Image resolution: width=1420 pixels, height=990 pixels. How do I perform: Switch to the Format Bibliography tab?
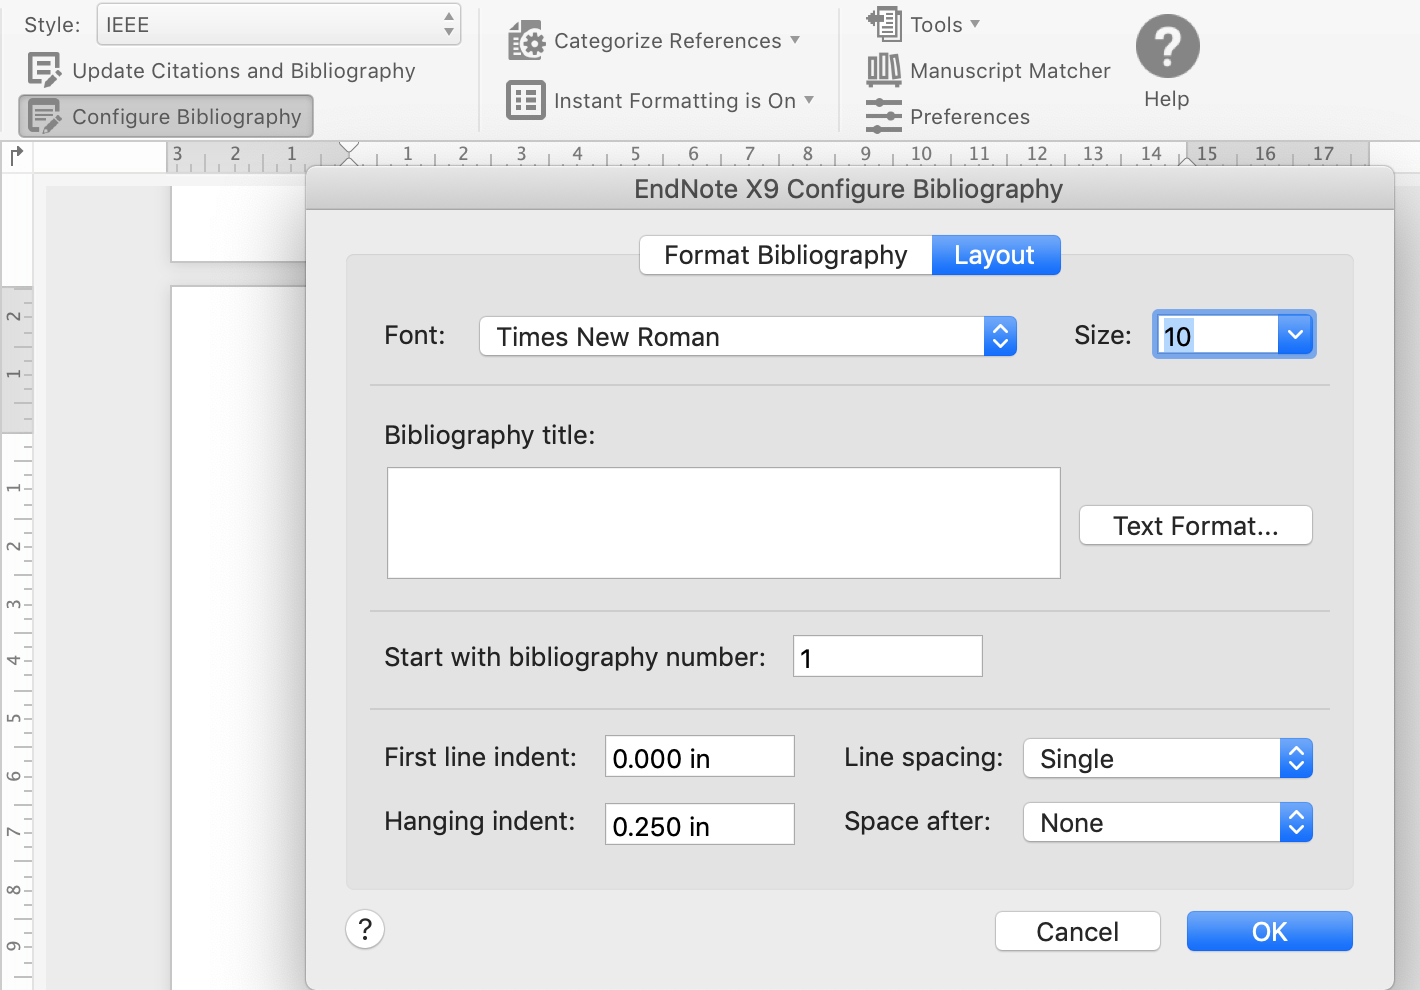(x=786, y=255)
